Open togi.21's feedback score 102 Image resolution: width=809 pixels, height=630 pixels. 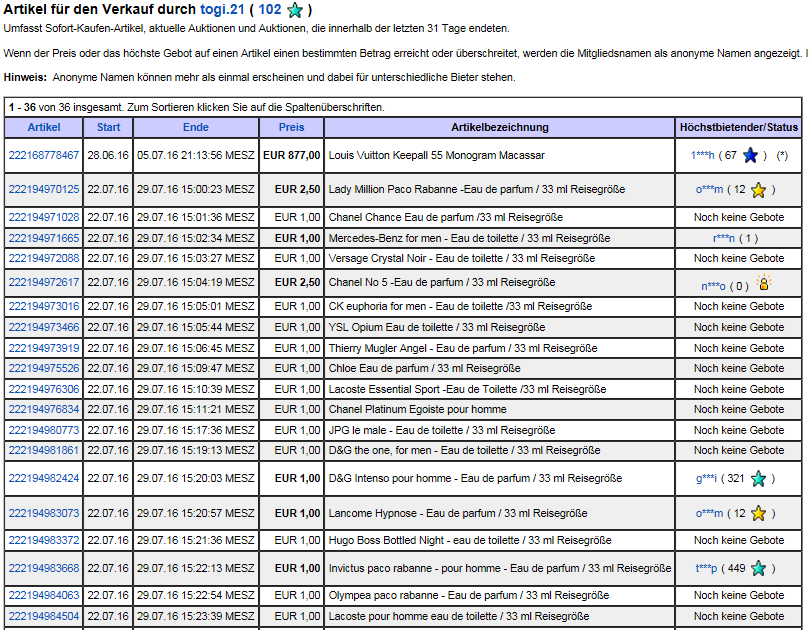point(270,9)
